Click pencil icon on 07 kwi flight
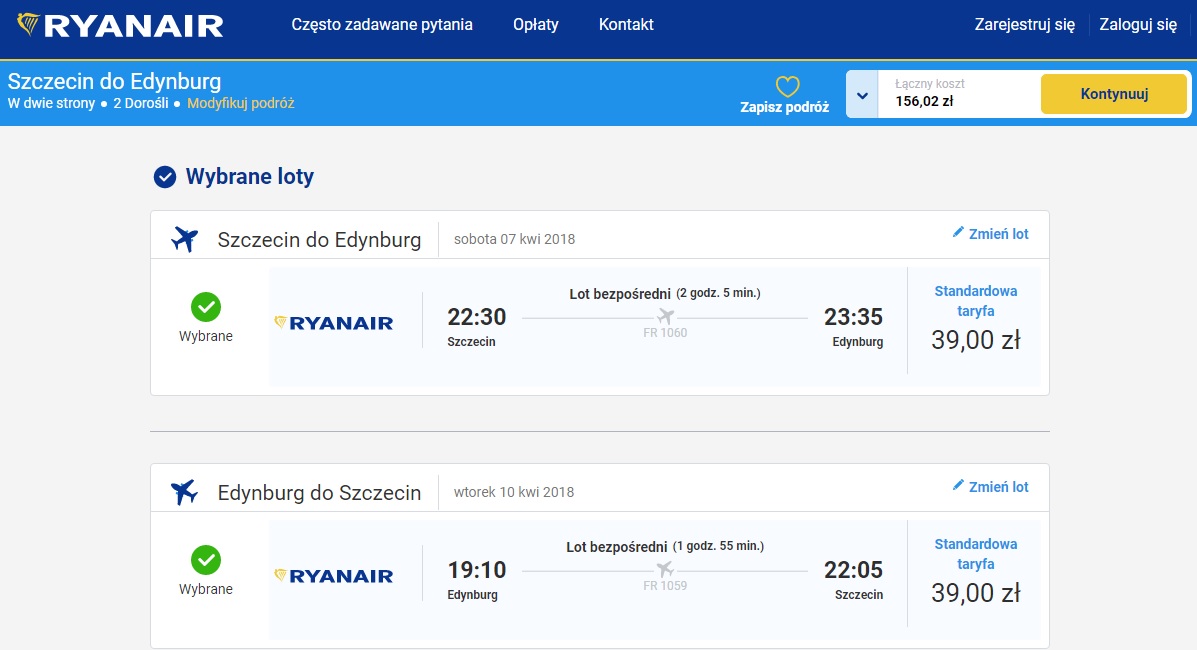Viewport: 1197px width, 650px height. point(958,232)
